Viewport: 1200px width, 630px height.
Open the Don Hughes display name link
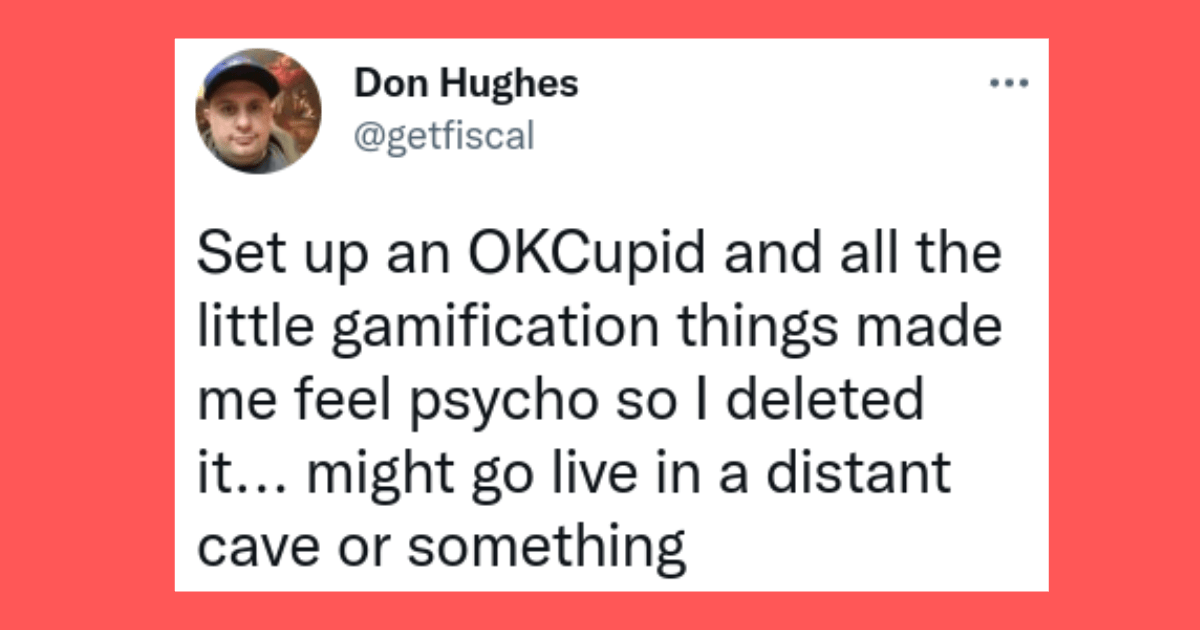pos(467,85)
